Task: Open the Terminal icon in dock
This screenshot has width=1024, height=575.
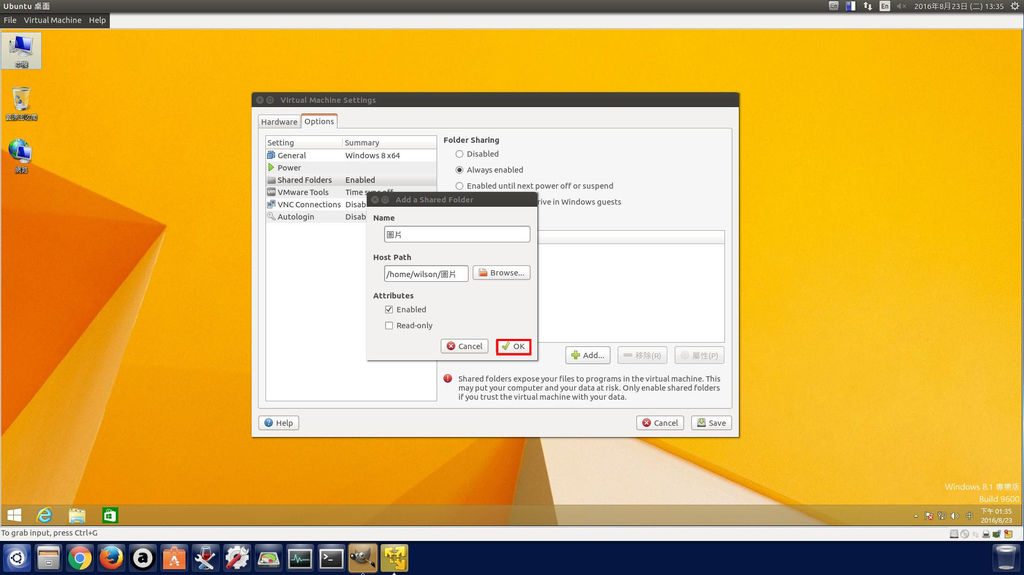Action: [x=331, y=558]
